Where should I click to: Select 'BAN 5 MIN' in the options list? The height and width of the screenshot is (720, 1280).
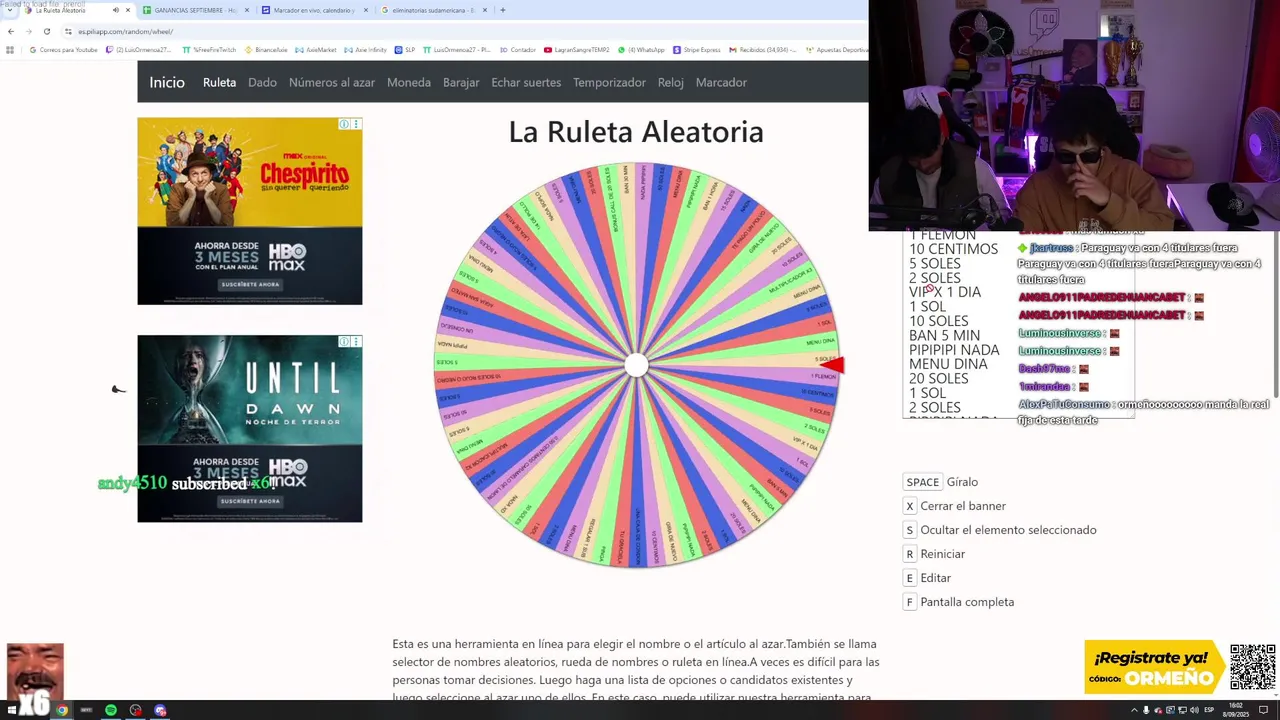(944, 335)
